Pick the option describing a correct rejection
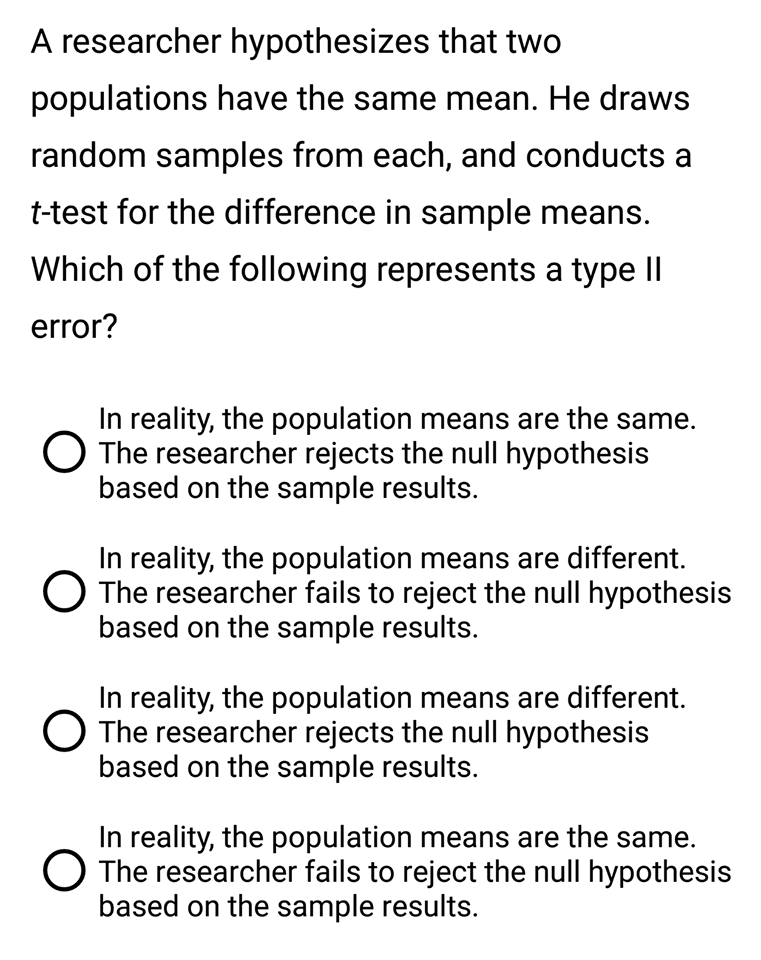 click(x=63, y=732)
